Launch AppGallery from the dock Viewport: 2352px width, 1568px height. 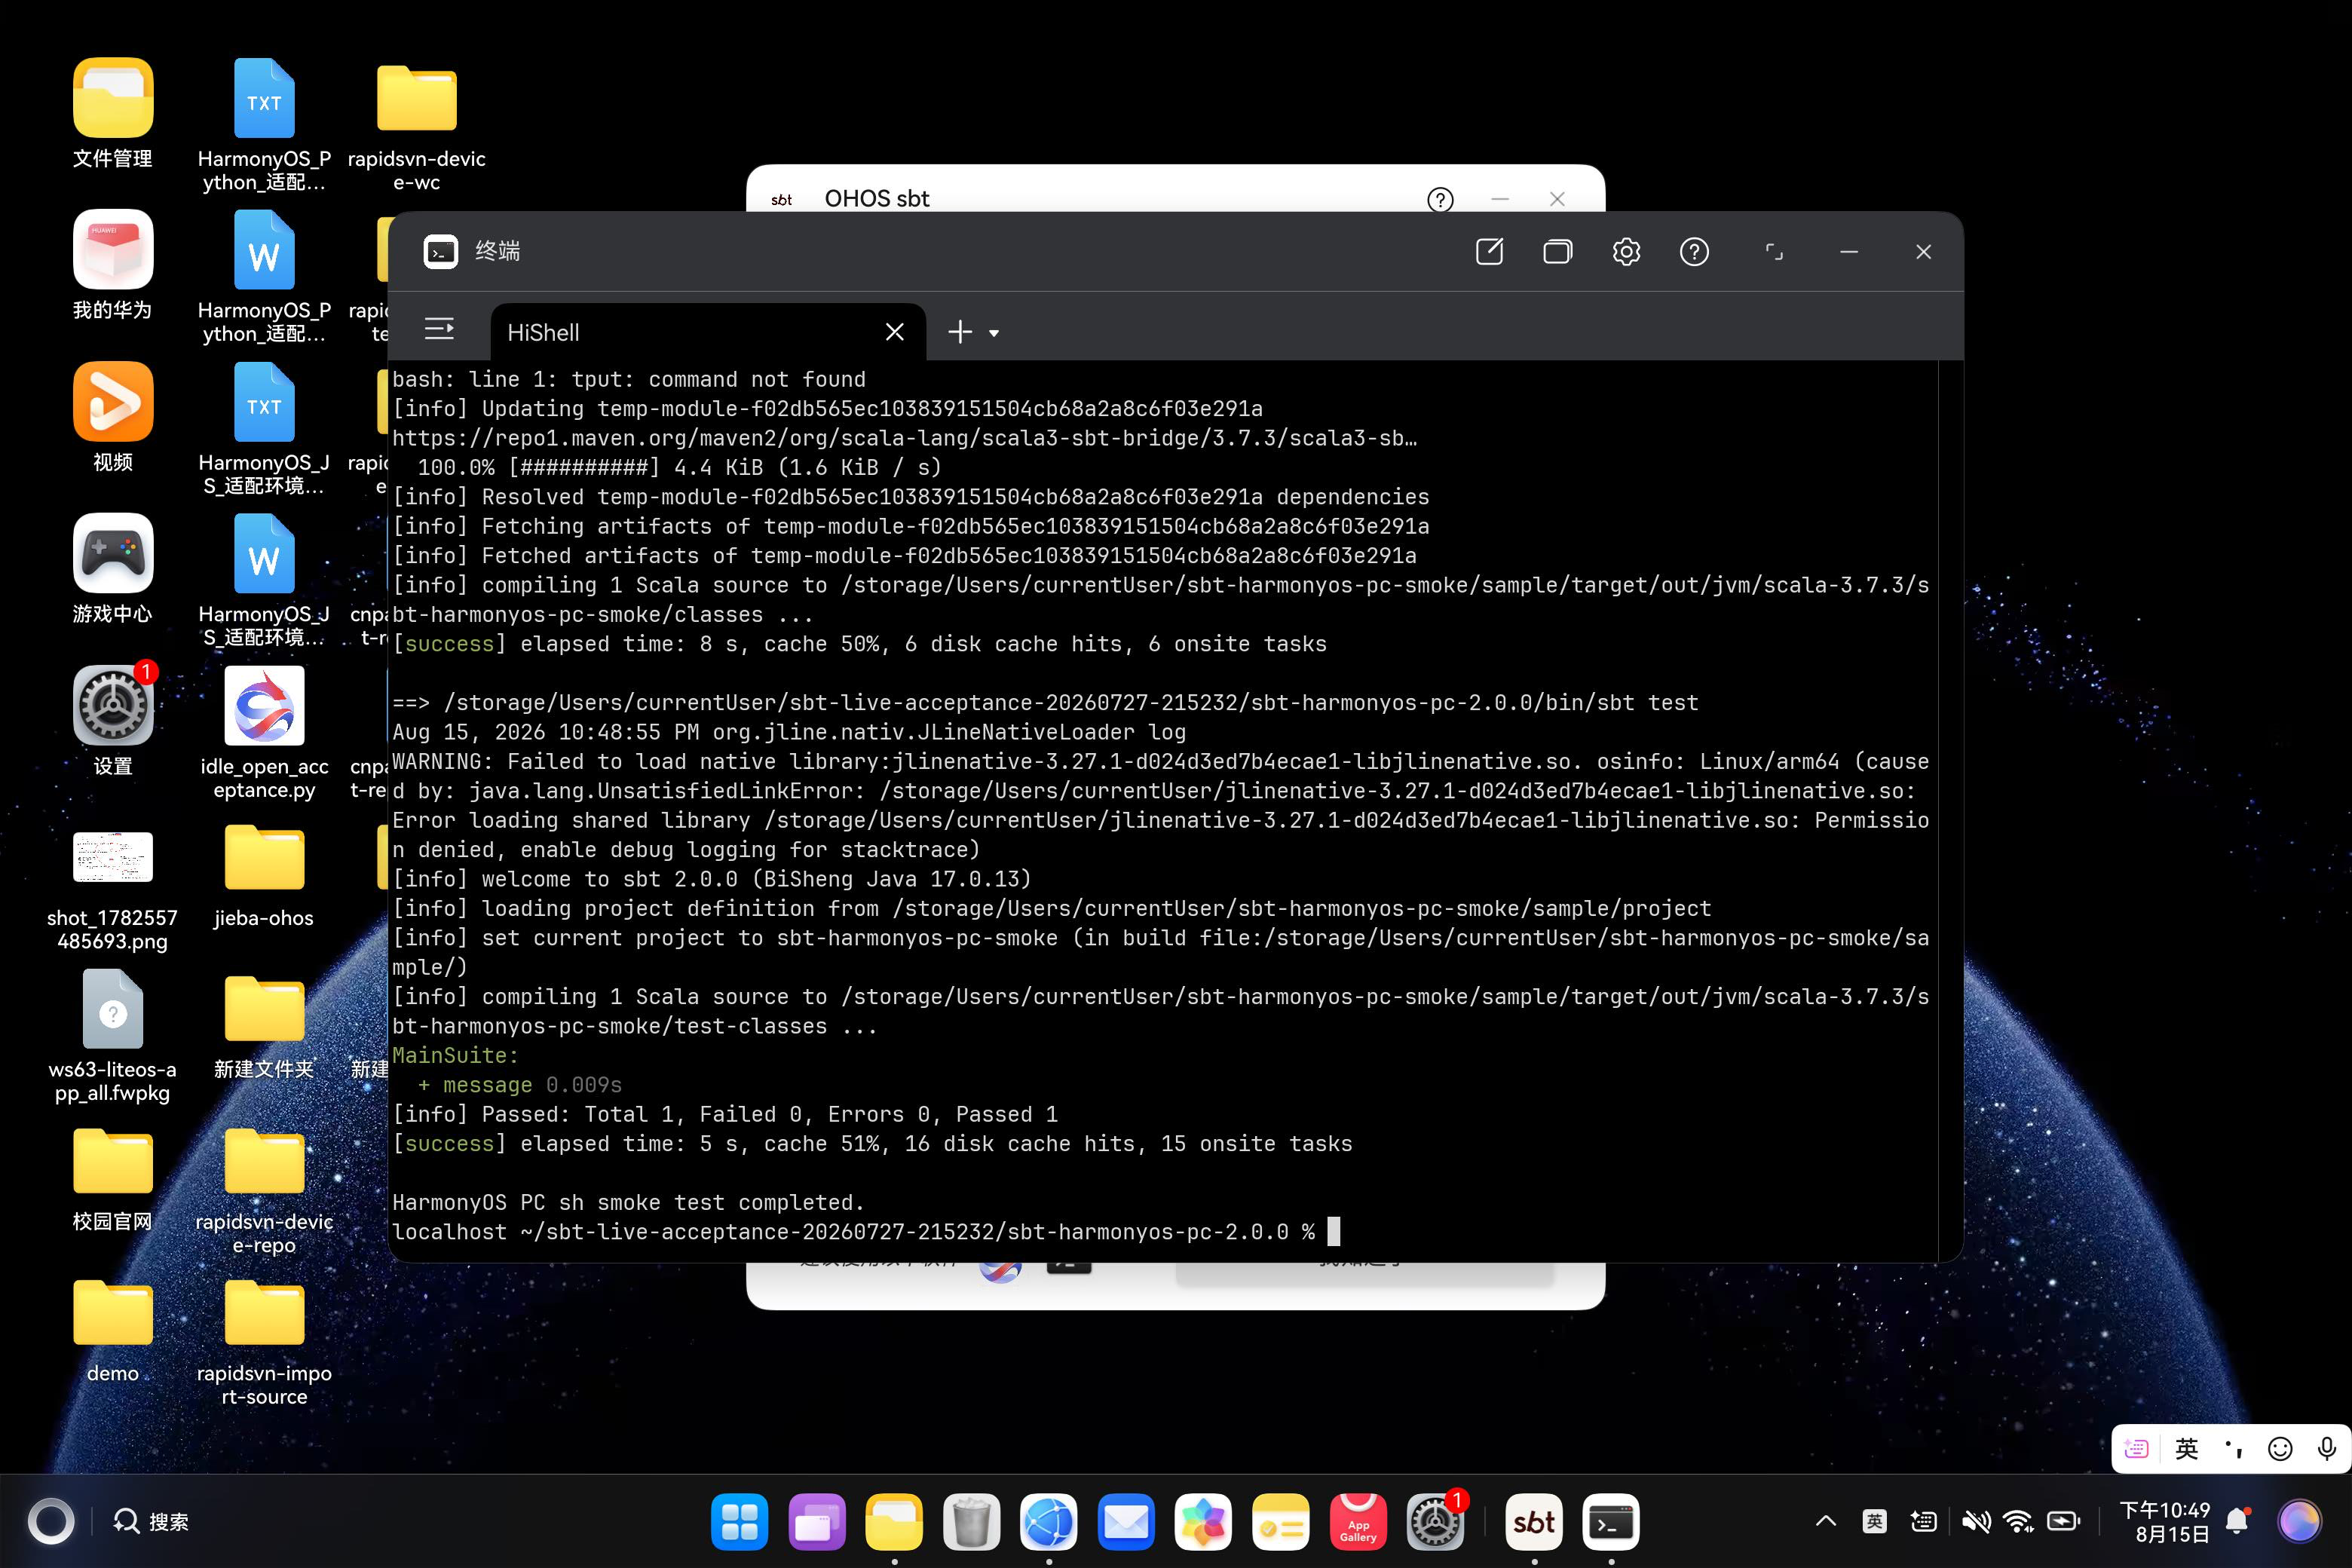[x=1358, y=1522]
